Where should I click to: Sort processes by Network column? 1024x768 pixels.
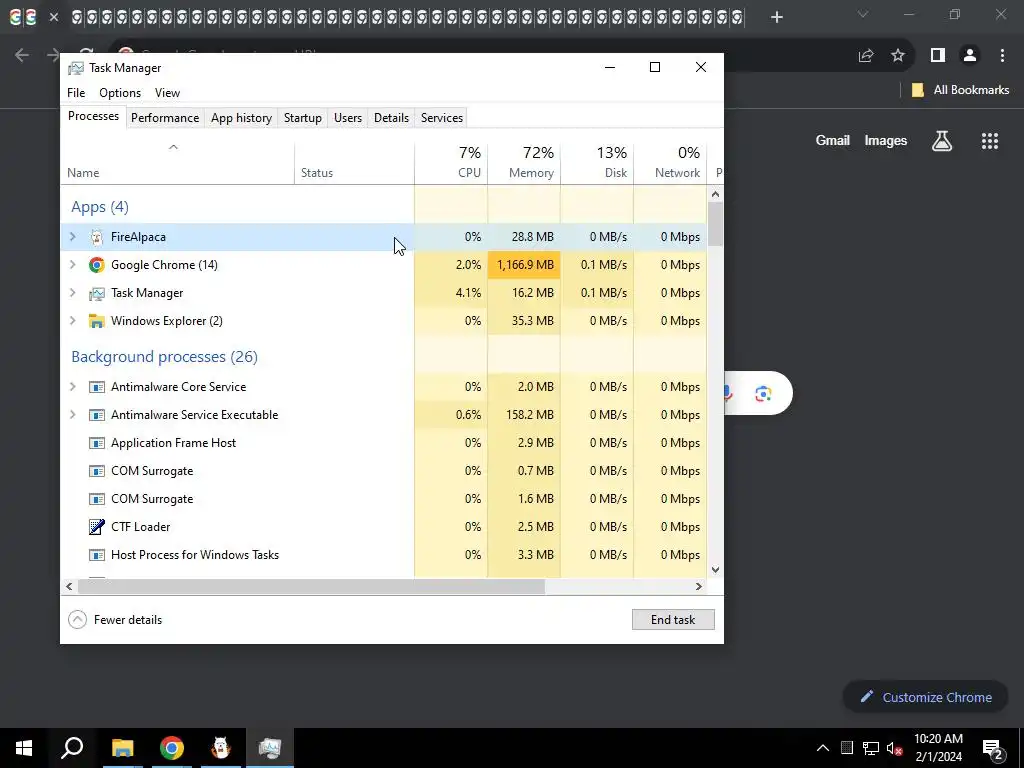coord(671,162)
